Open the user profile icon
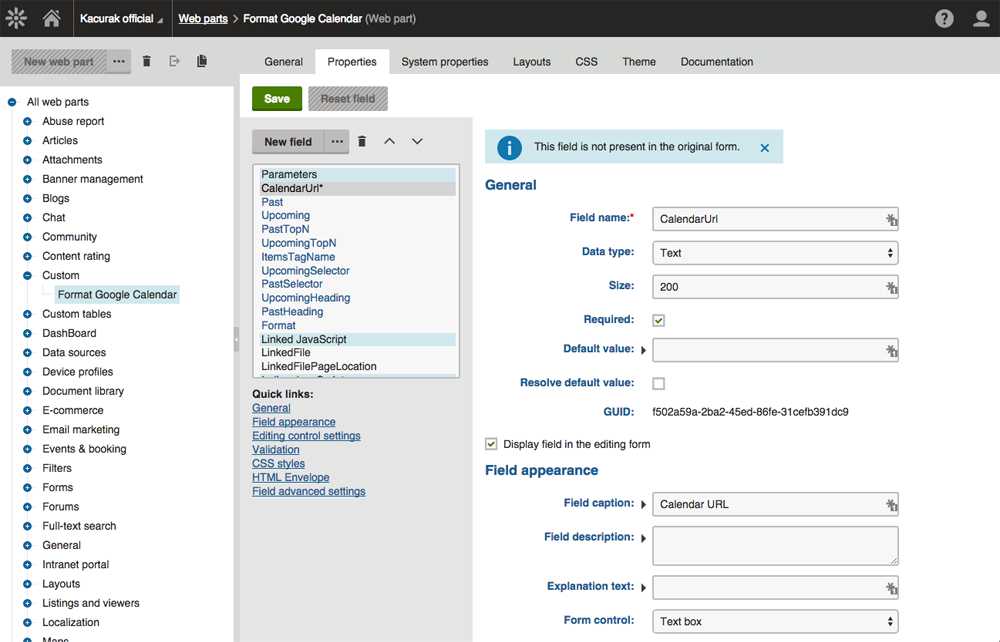 (981, 19)
